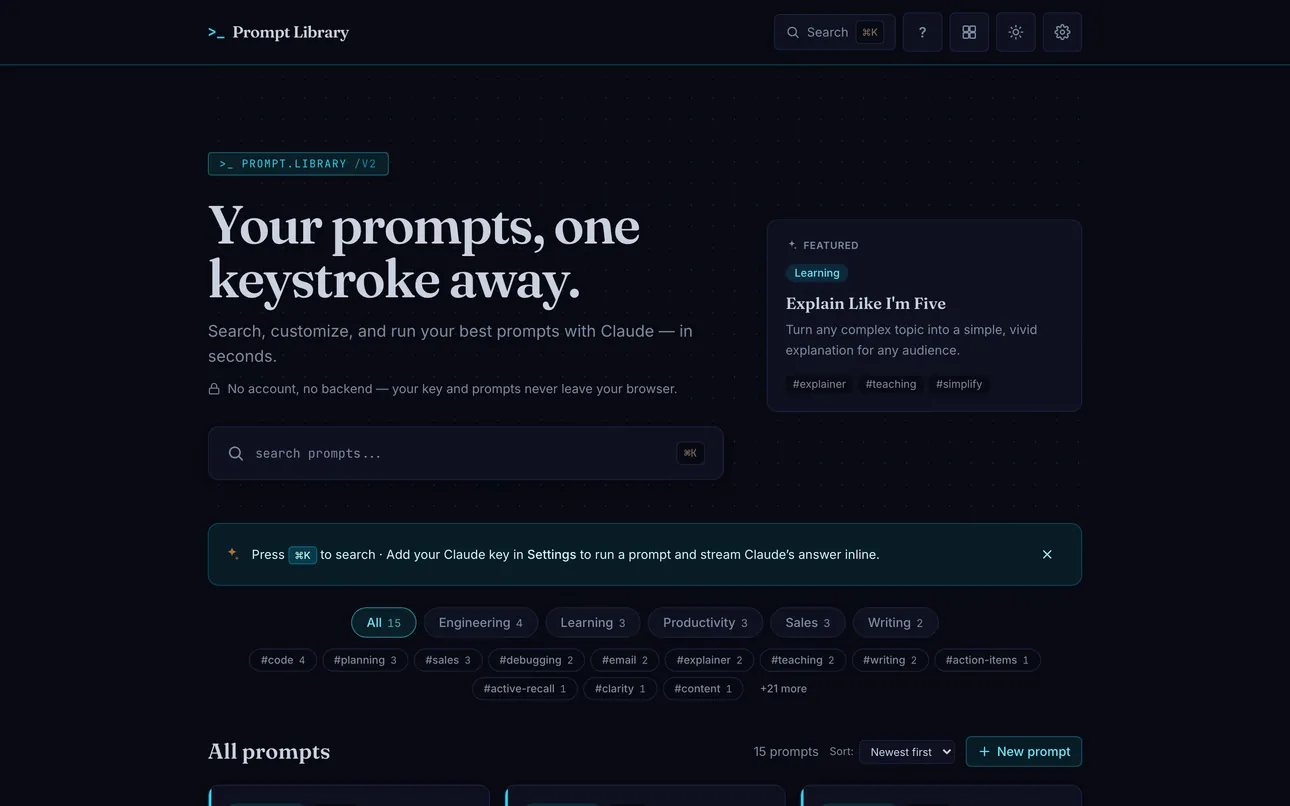Image resolution: width=1290 pixels, height=806 pixels.
Task: Click #teaching tag in featured card
Action: click(x=891, y=384)
